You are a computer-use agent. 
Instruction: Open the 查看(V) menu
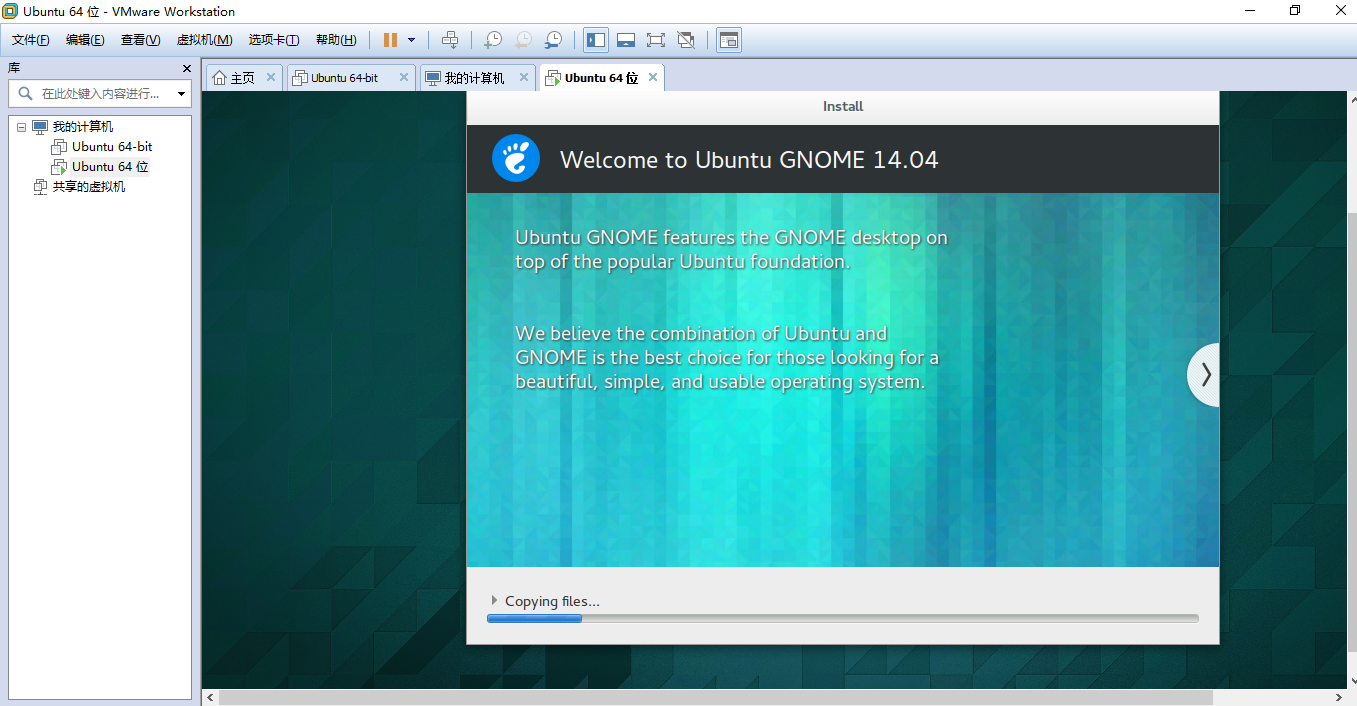pos(140,40)
